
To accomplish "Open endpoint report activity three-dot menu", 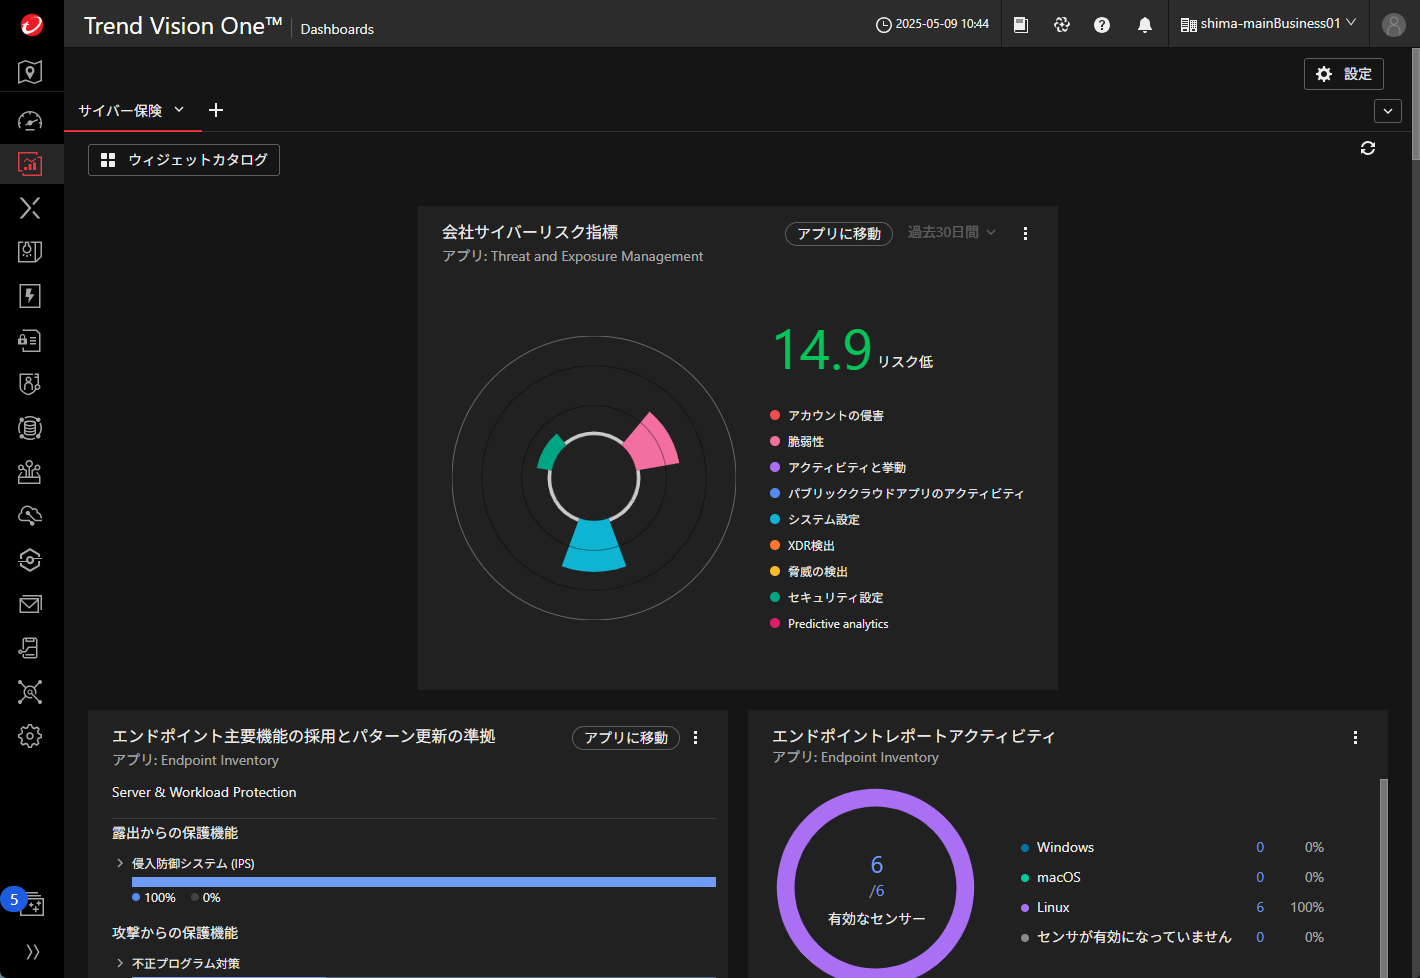I will 1355,737.
